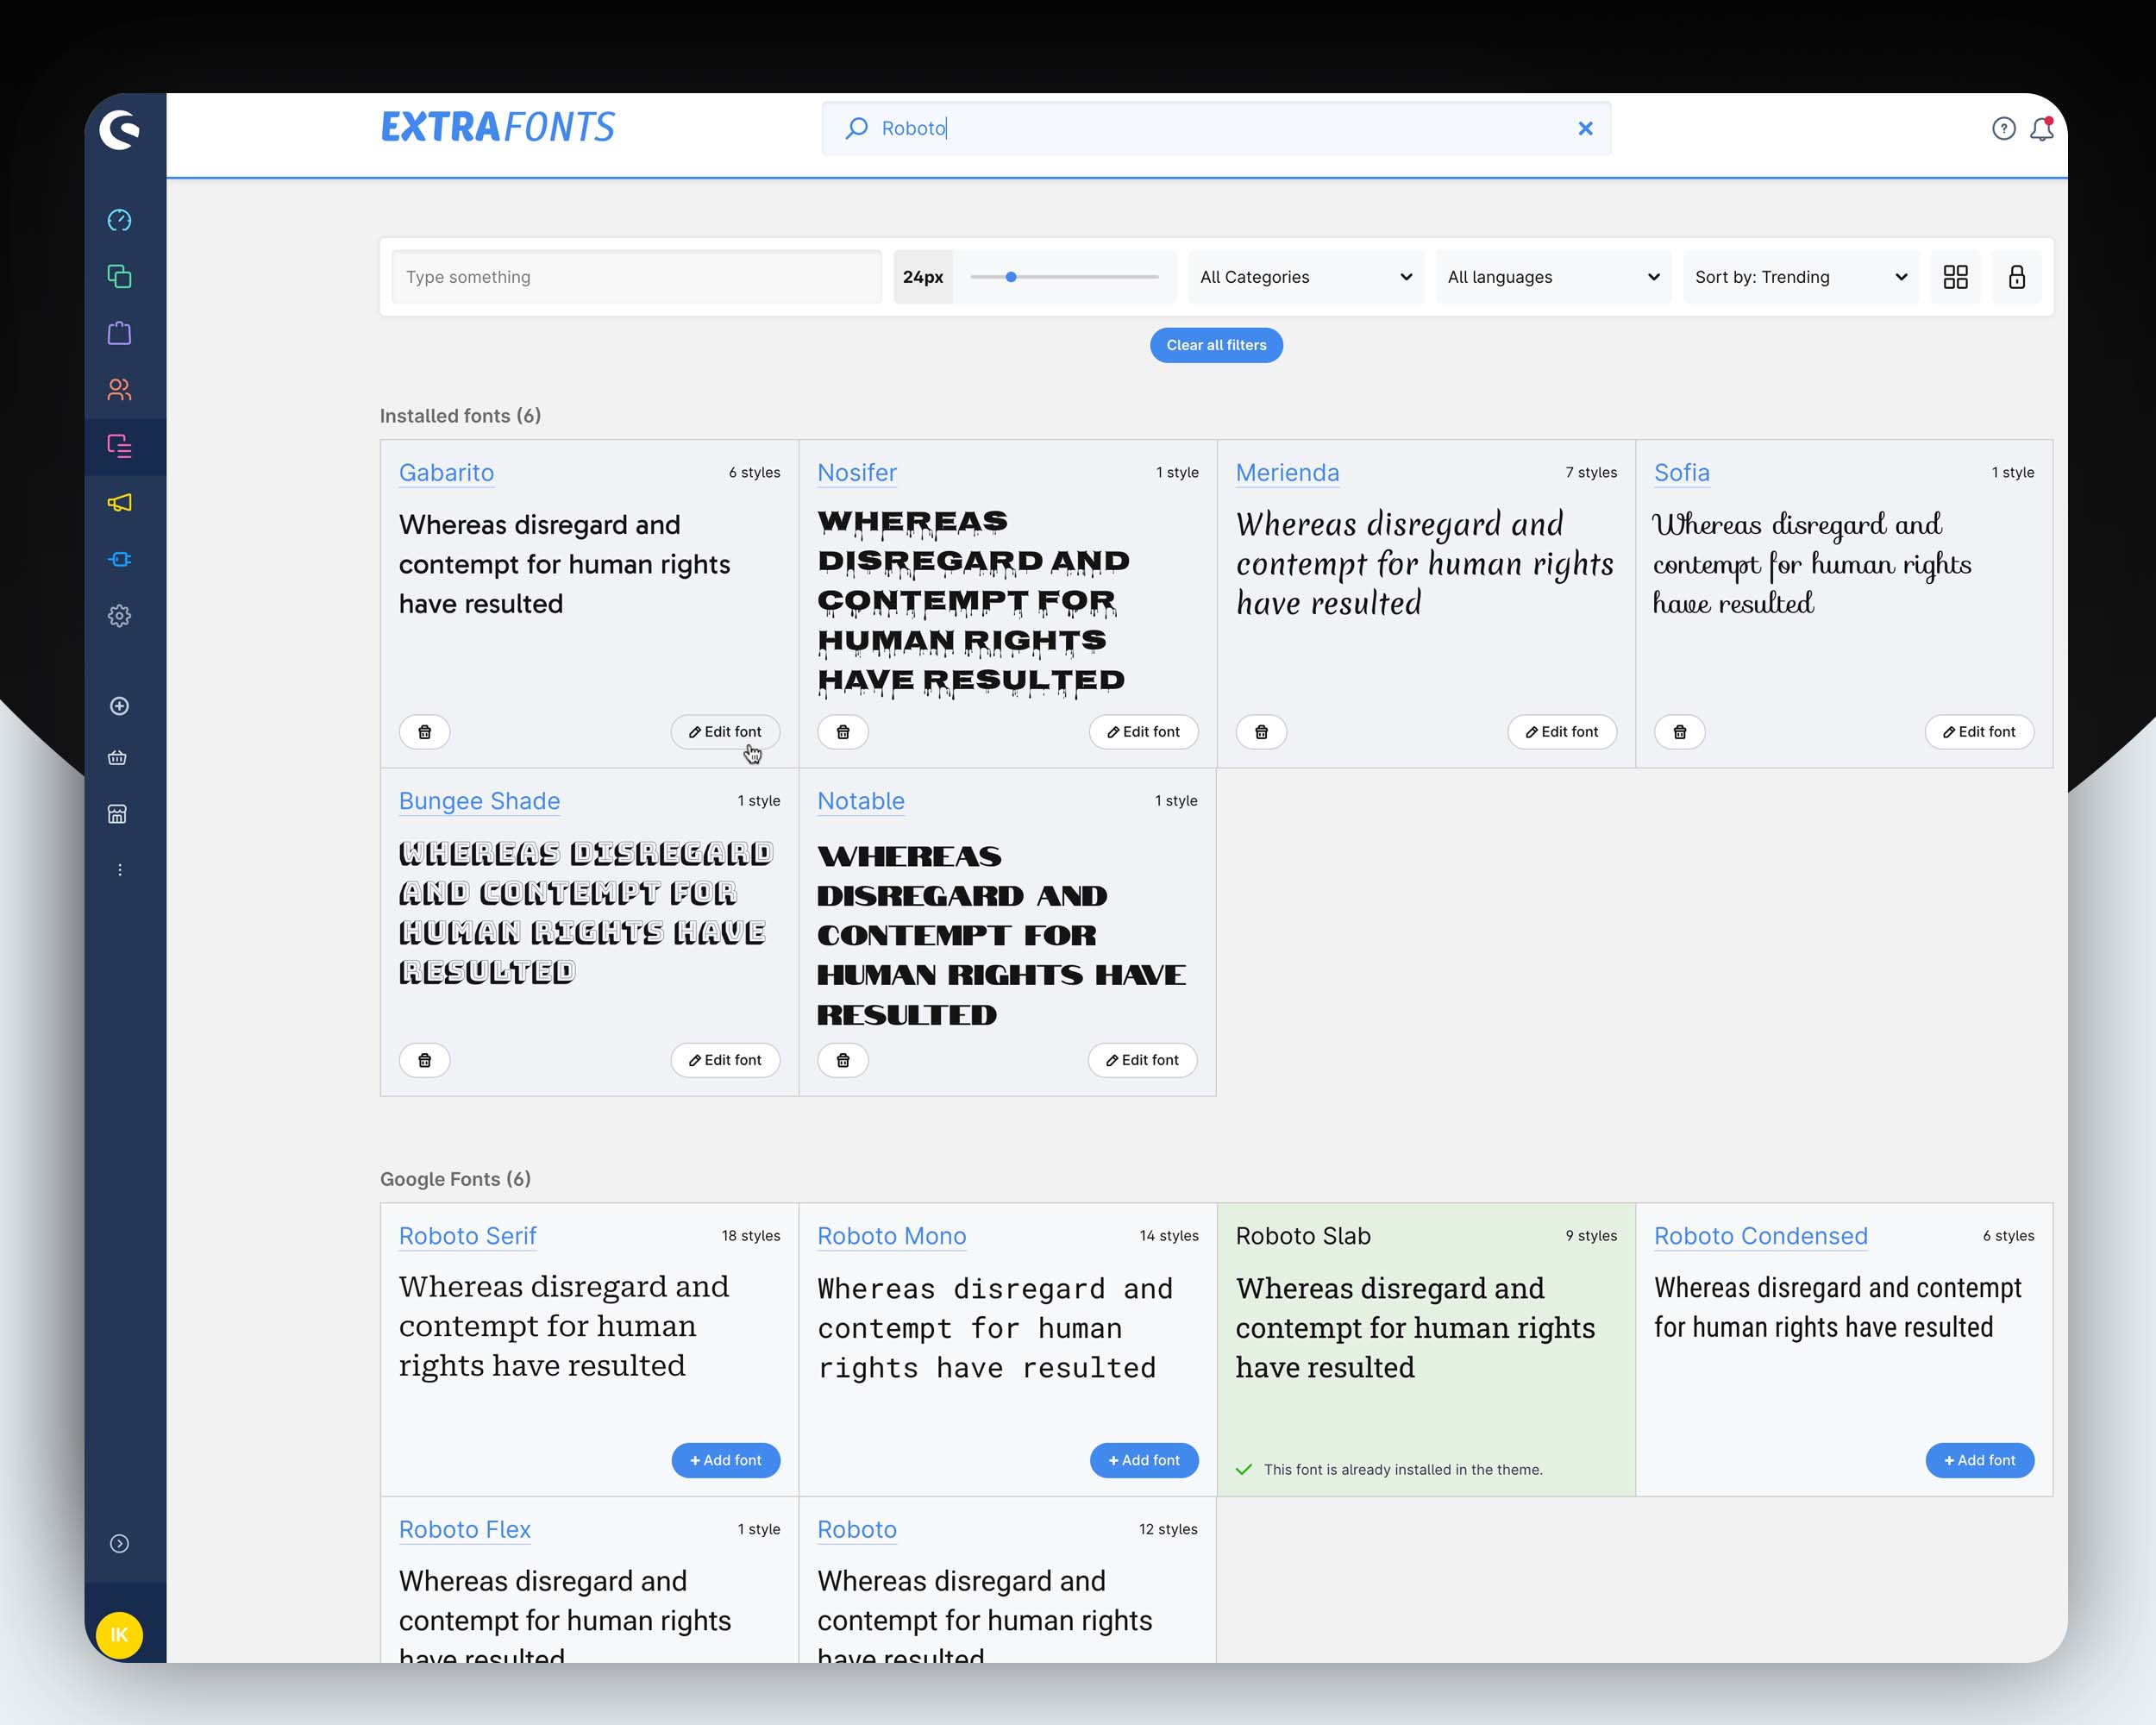2156x1725 pixels.
Task: Click the Roboto Slab card title
Action: (1303, 1236)
